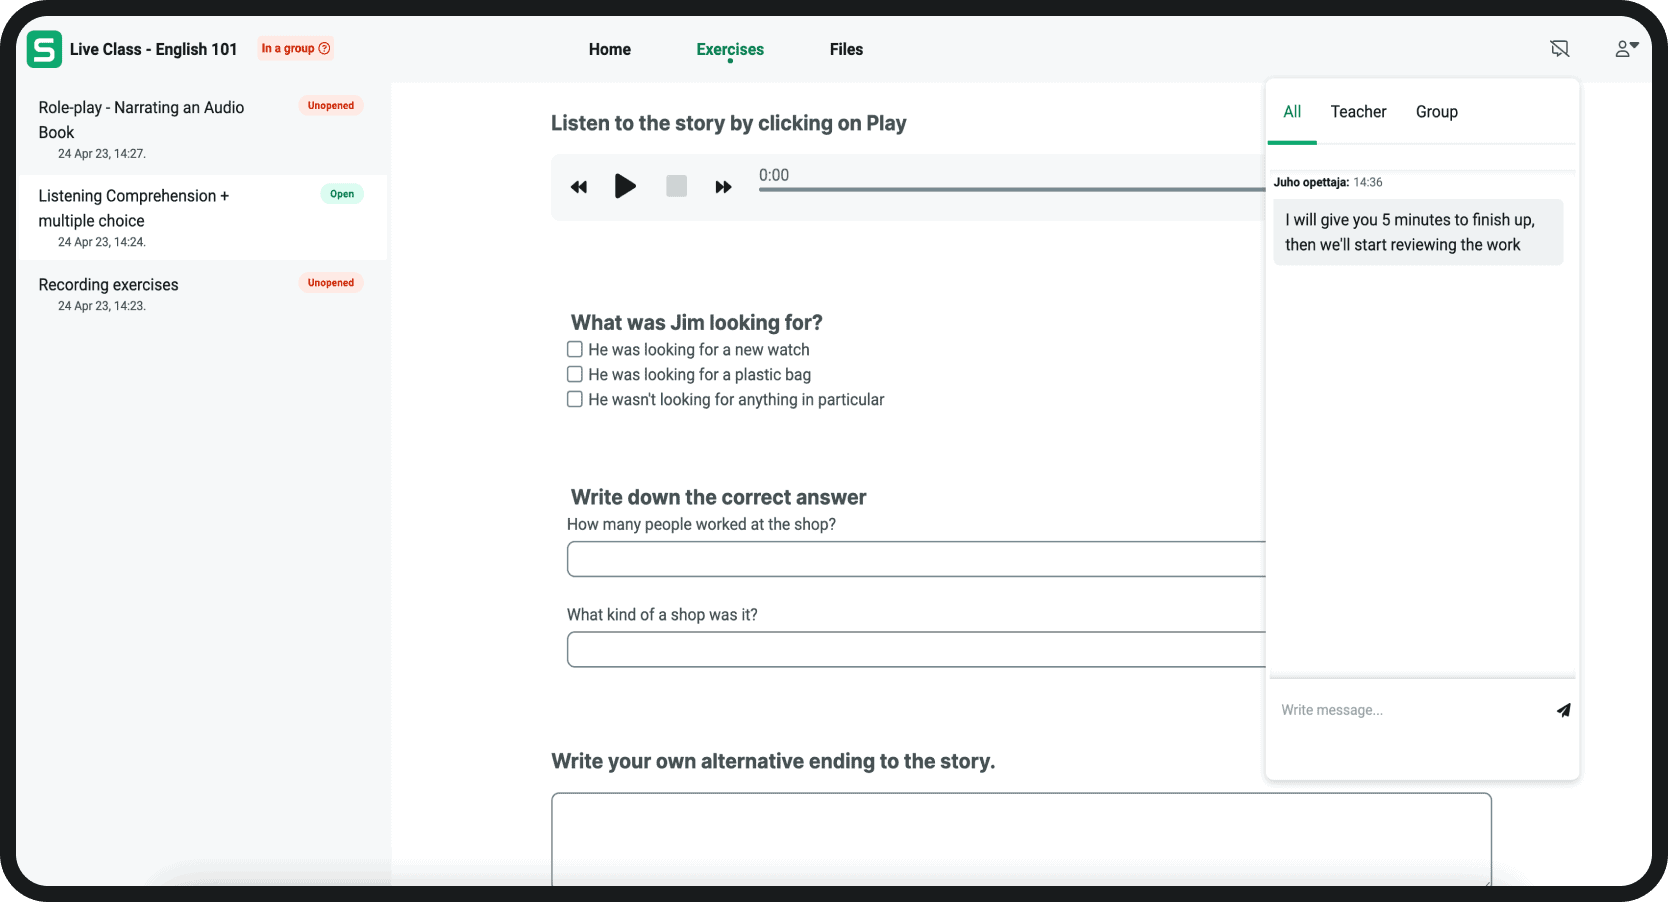Switch to the Teacher chat tab

1358,112
